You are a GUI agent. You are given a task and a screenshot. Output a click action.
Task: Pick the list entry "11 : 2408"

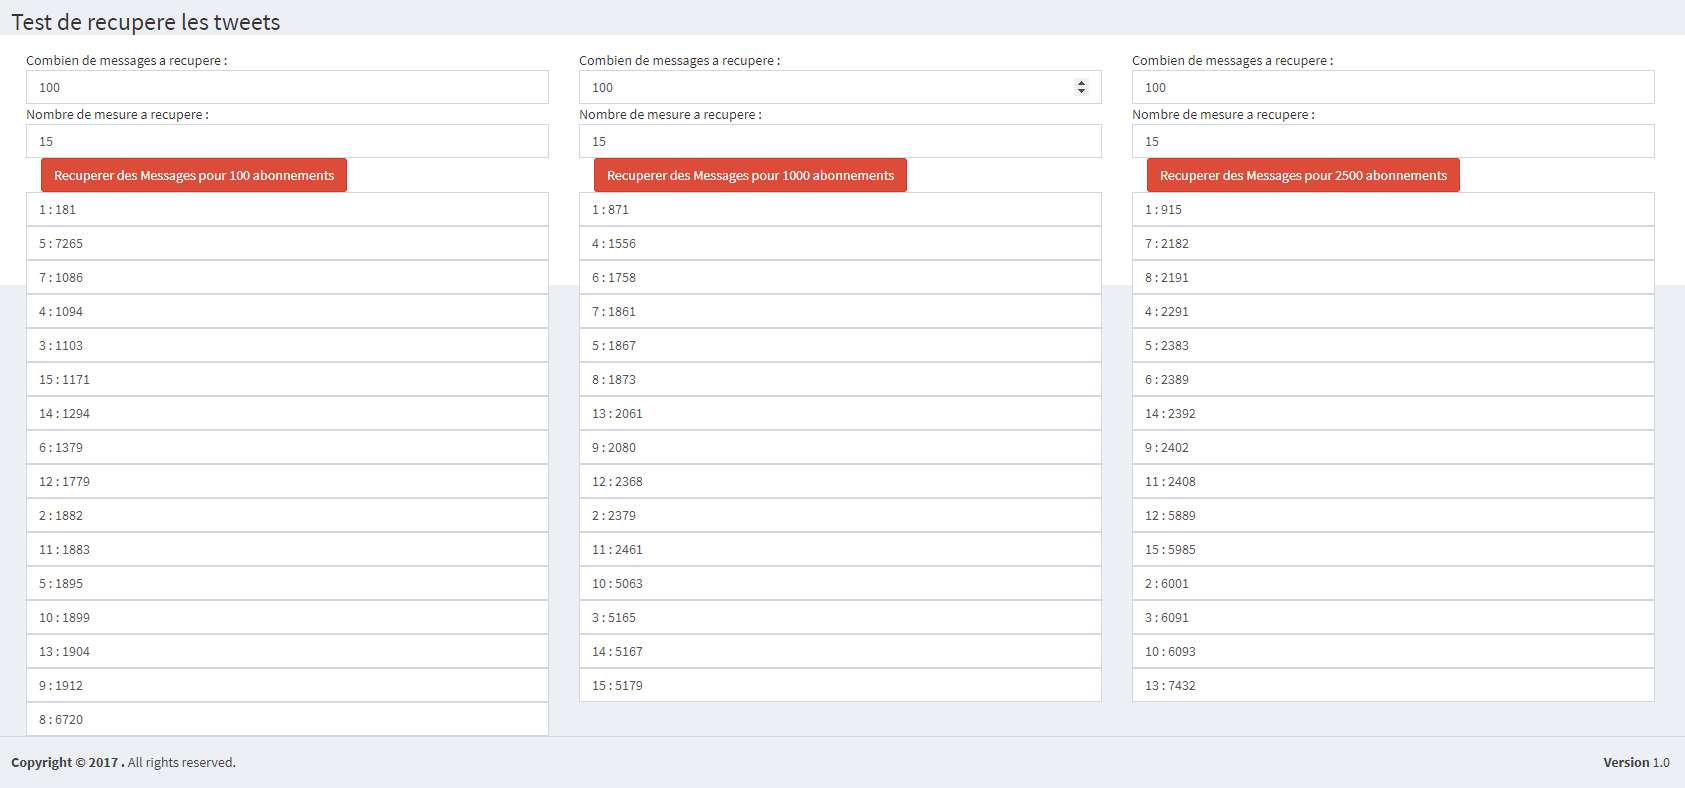point(1393,481)
